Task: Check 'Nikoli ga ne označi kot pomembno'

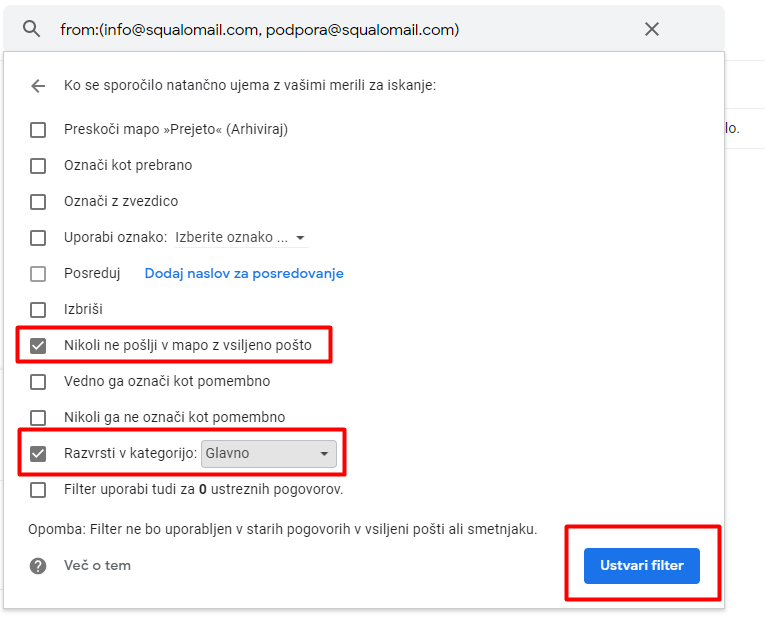Action: point(38,418)
